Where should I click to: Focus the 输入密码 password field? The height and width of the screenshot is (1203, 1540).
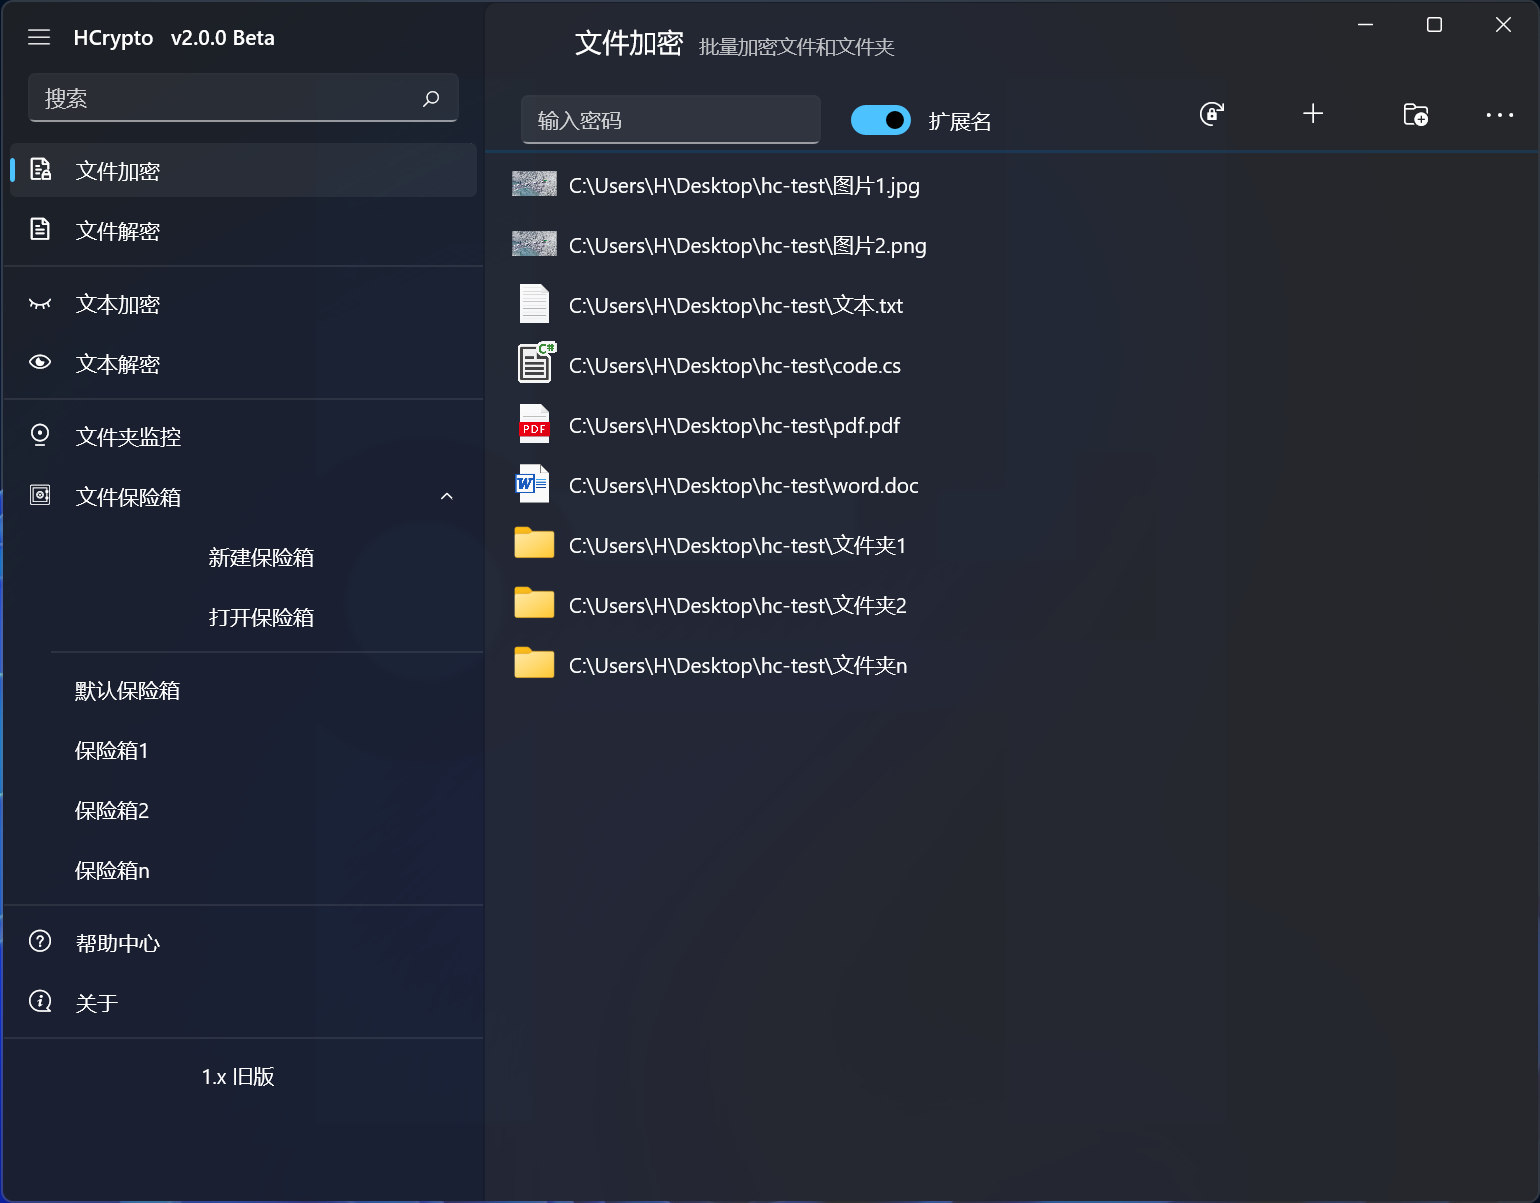(670, 120)
